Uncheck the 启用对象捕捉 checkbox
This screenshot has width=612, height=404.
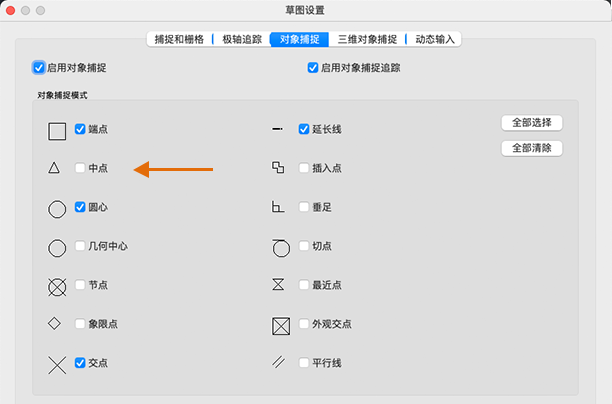39,68
